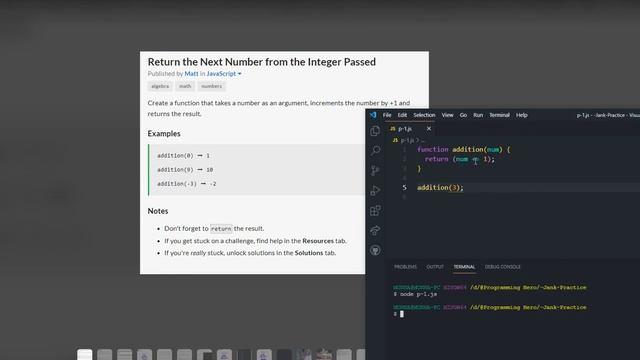Open the Go menu
This screenshot has width=640, height=360.
pos(463,115)
